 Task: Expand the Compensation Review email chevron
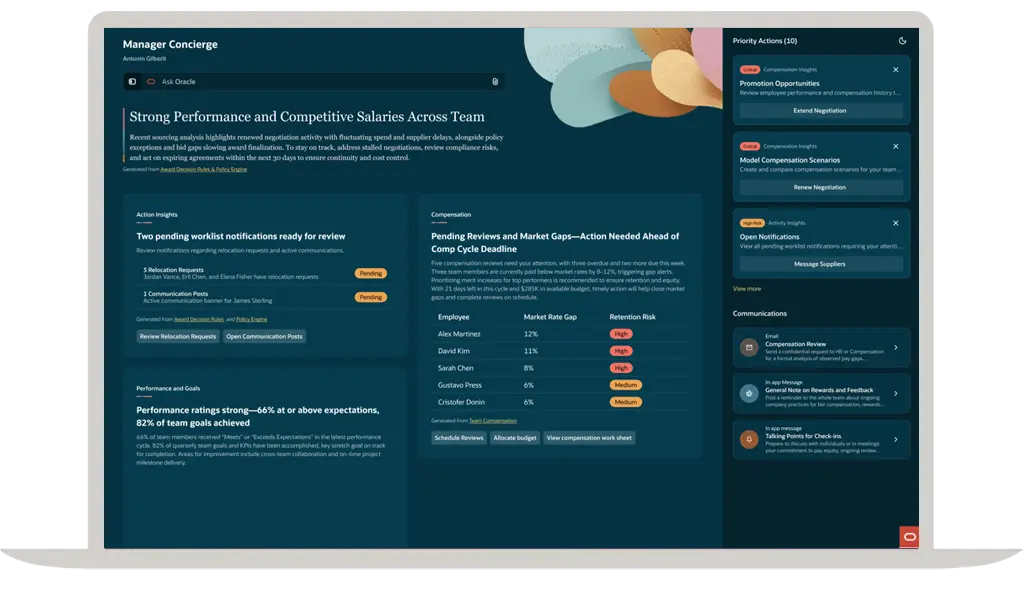[896, 347]
